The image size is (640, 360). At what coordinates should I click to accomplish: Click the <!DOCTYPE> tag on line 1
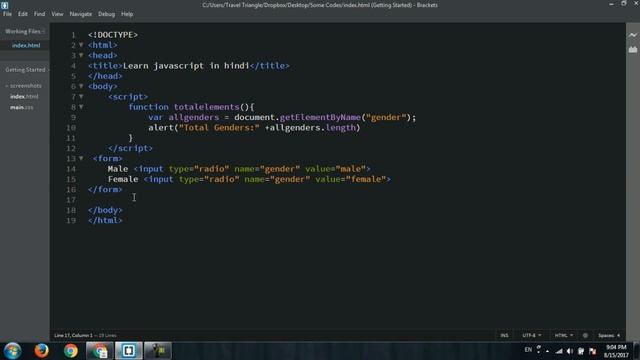[x=113, y=35]
